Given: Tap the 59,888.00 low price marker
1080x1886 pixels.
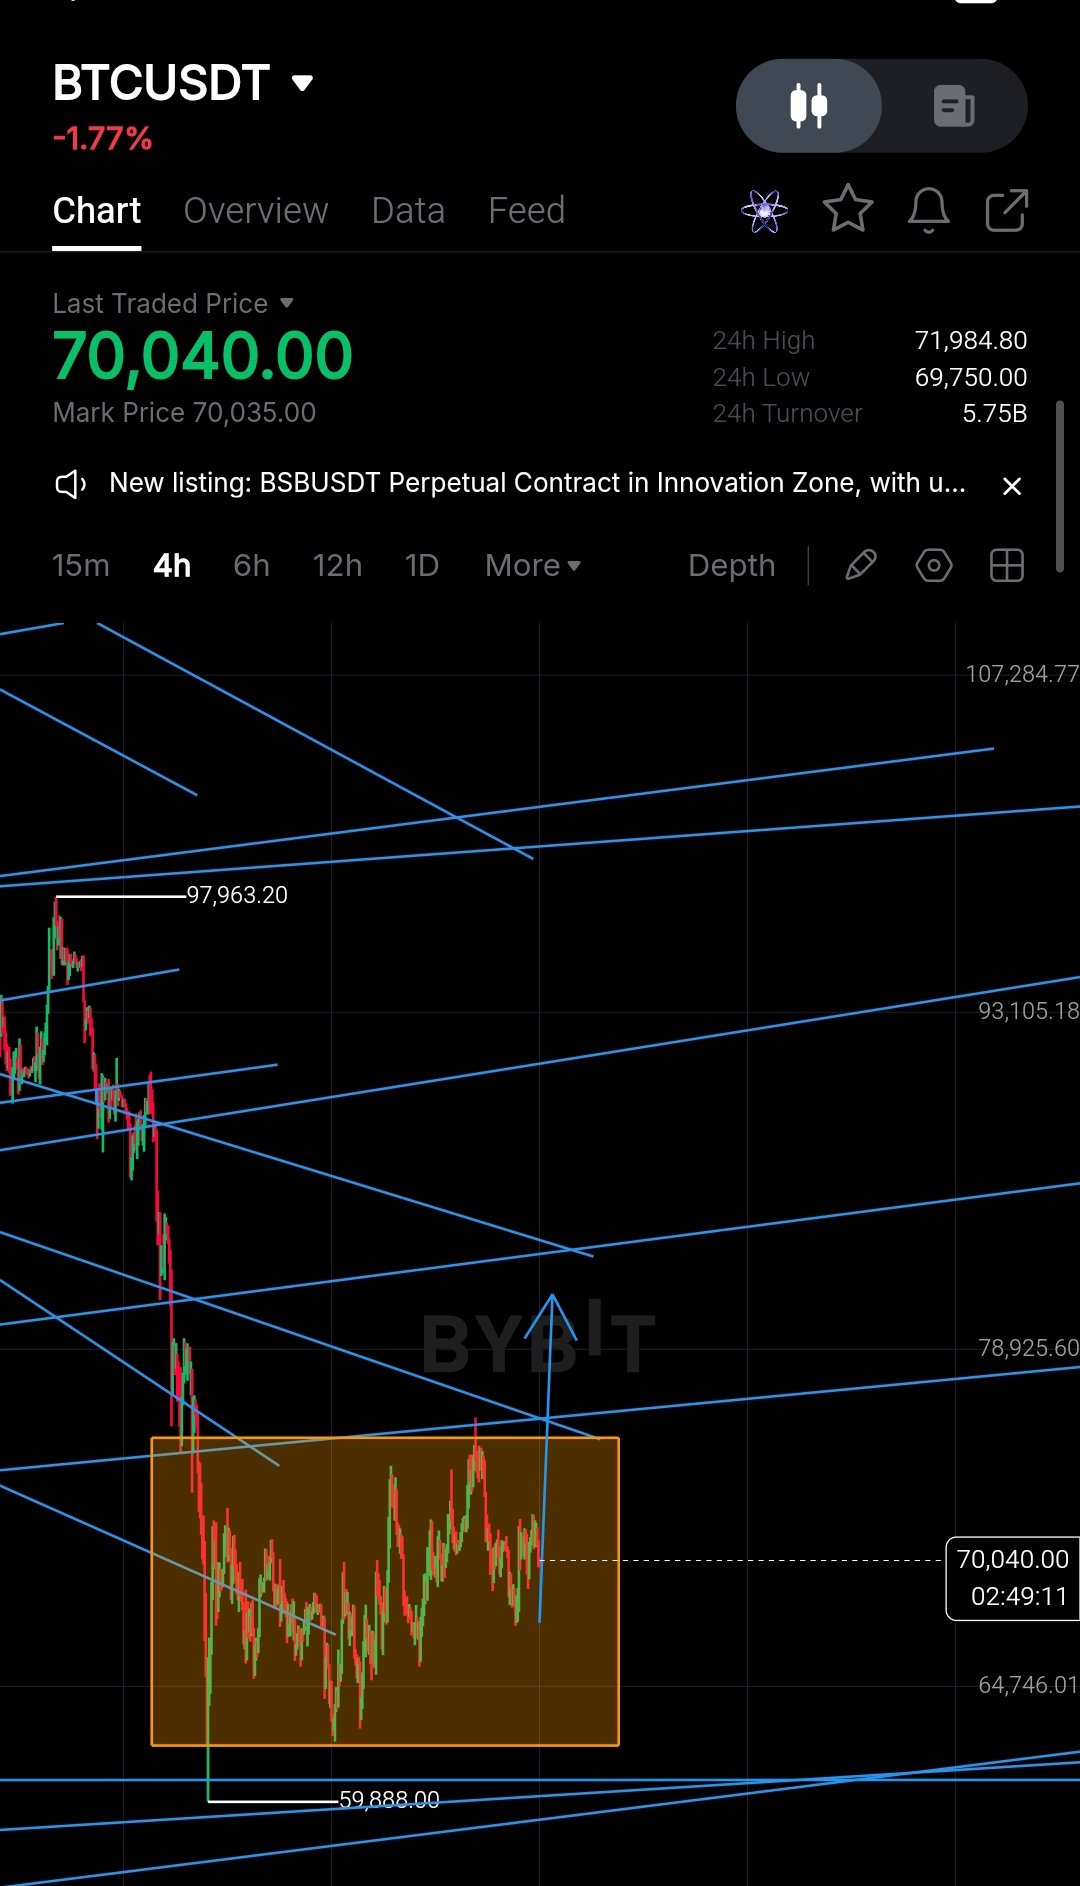Looking at the screenshot, I should point(389,1800).
